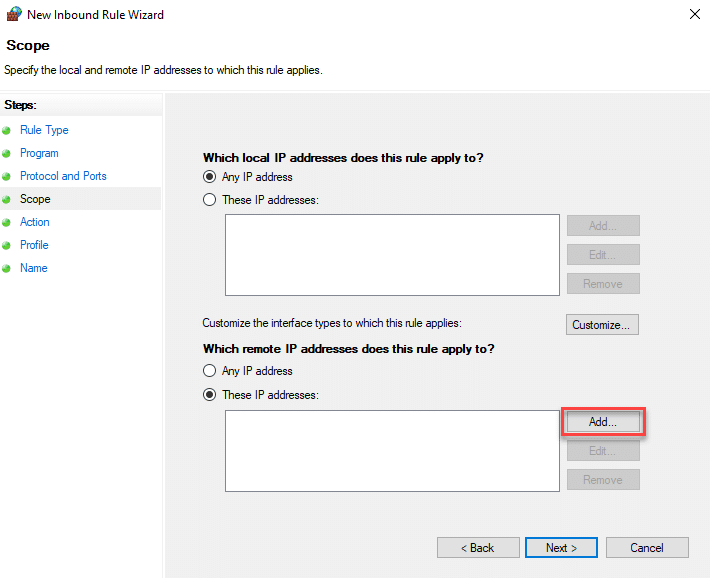The image size is (710, 578).
Task: Click the green bullet beside Name step
Action: [x=7, y=269]
